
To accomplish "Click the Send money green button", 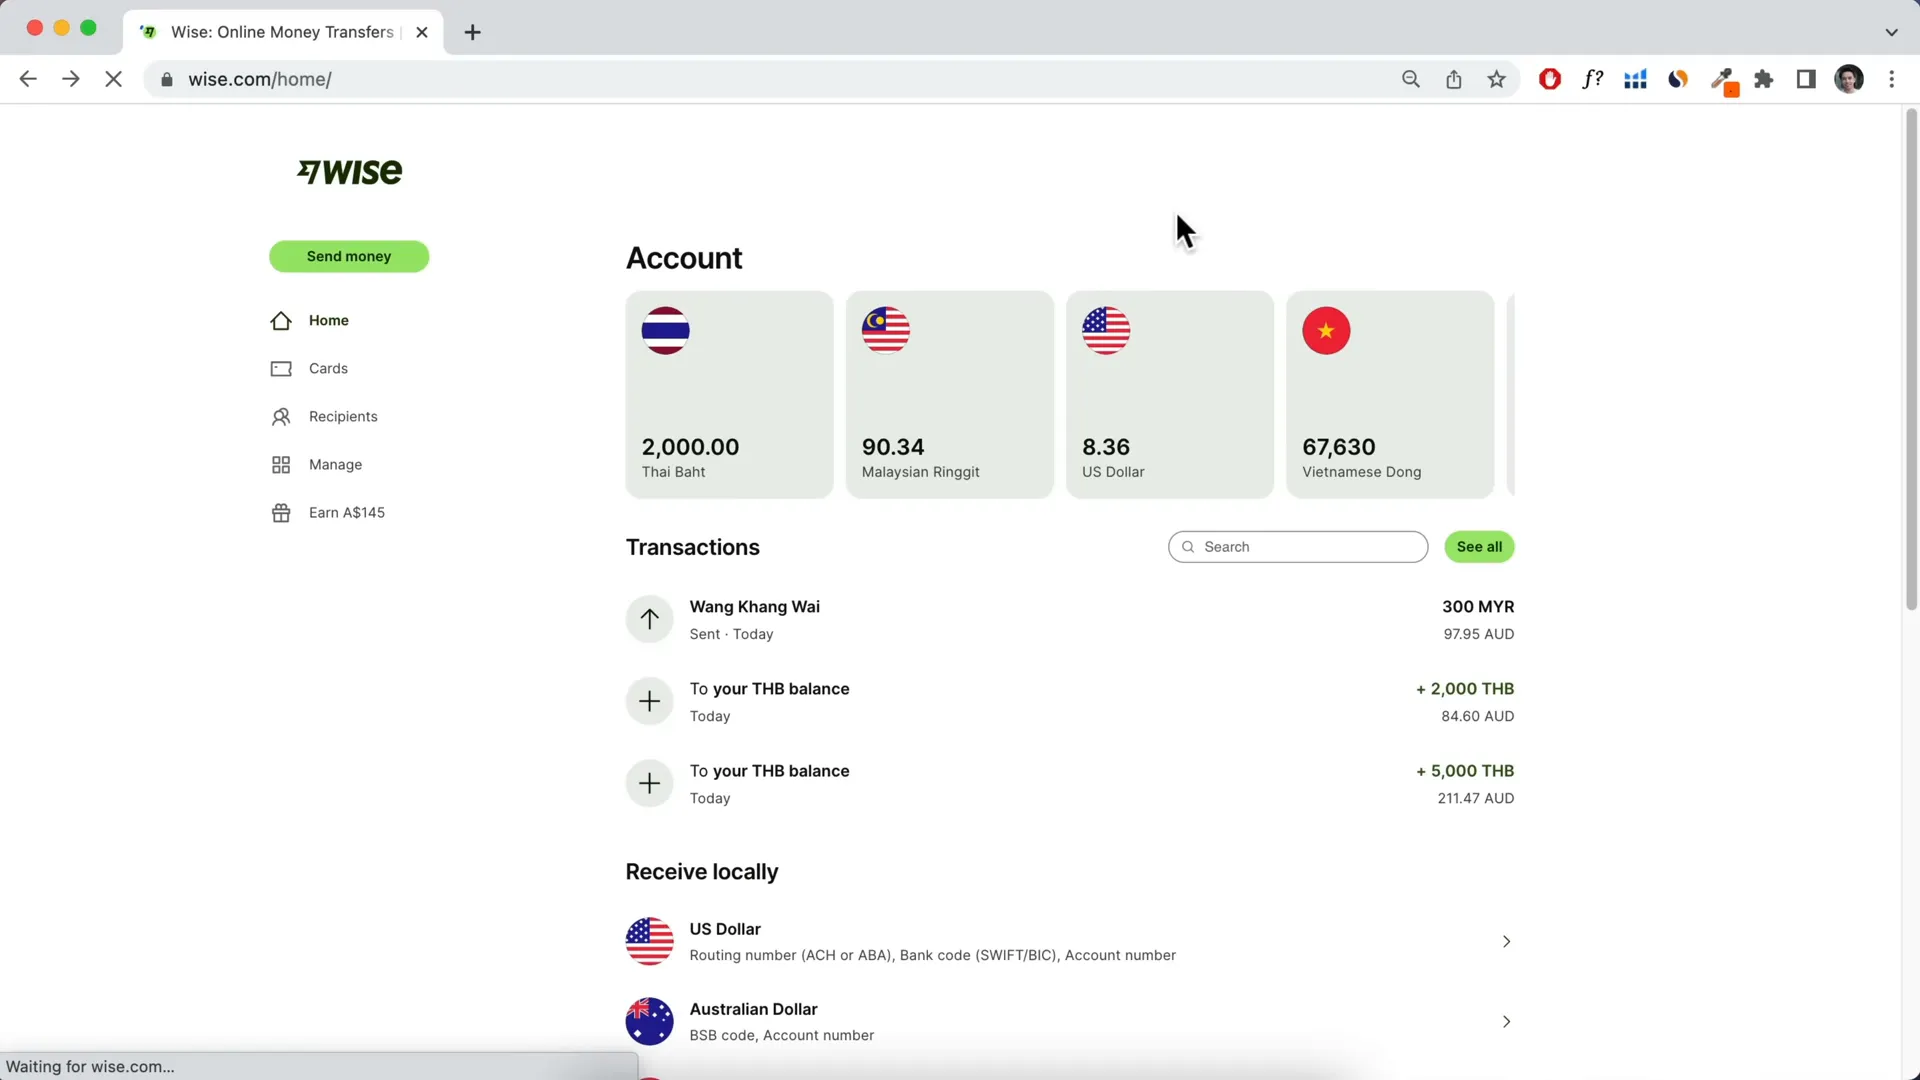I will (x=349, y=256).
